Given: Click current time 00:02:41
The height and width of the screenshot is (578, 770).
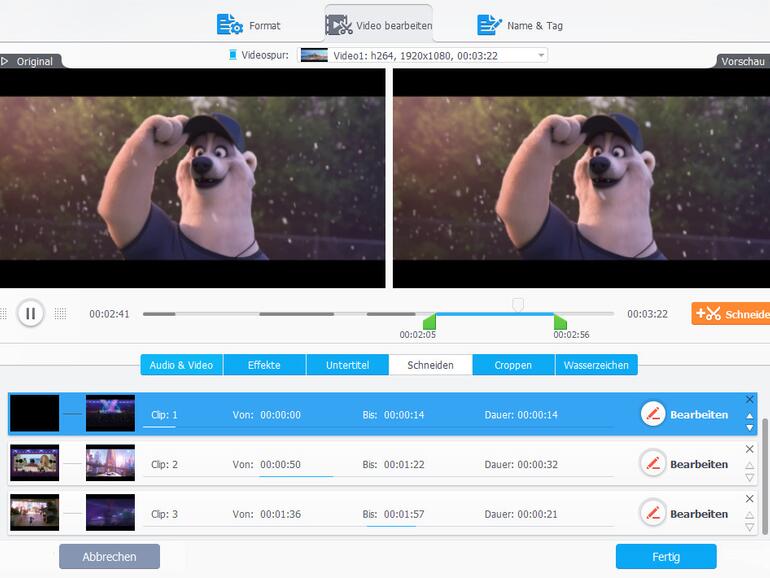Looking at the screenshot, I should click(x=109, y=314).
